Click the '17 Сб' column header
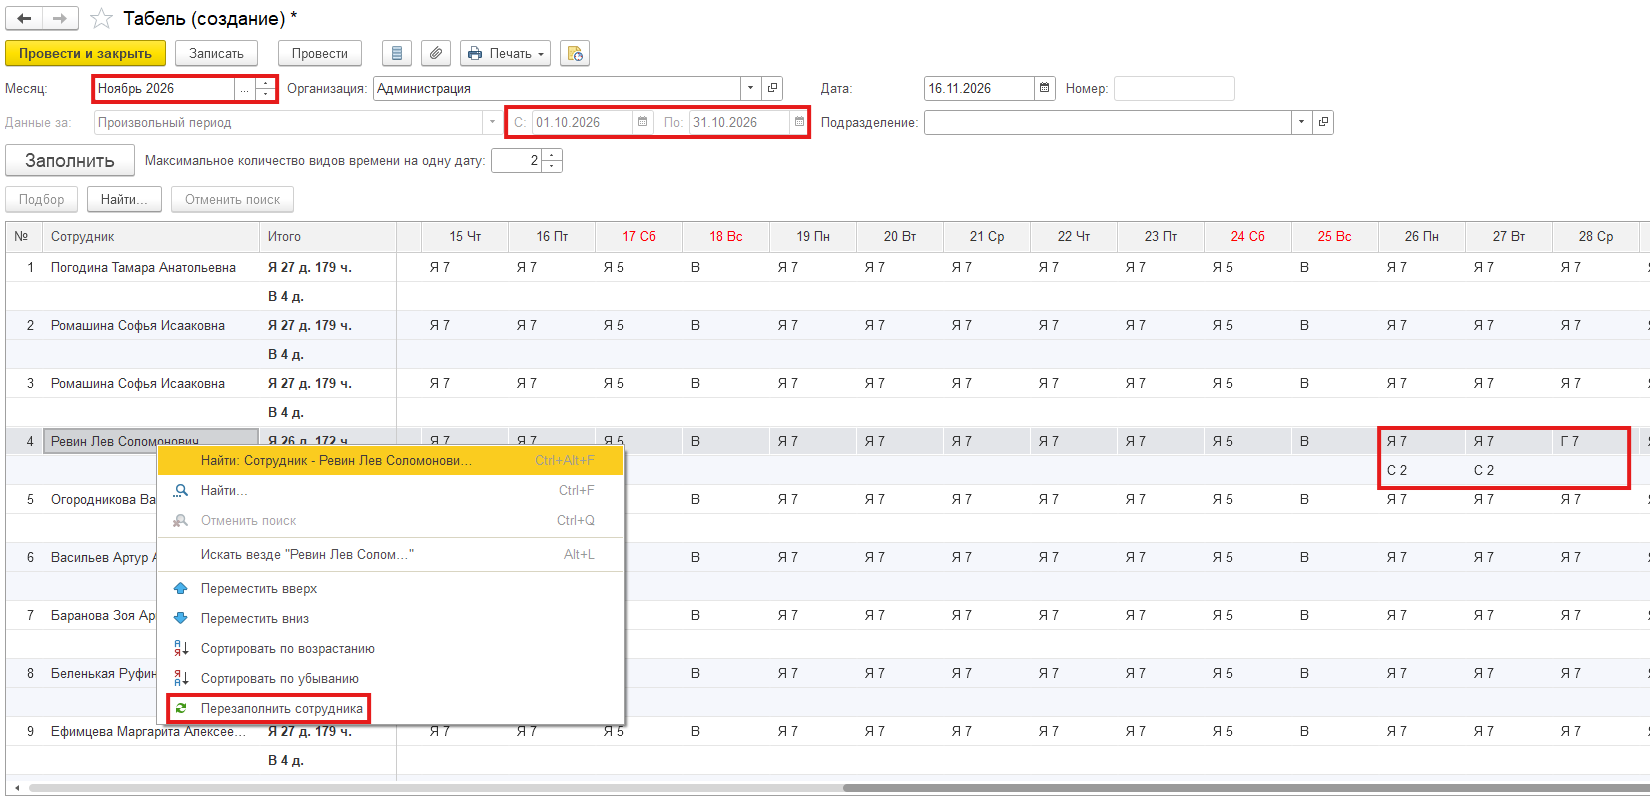 point(639,237)
